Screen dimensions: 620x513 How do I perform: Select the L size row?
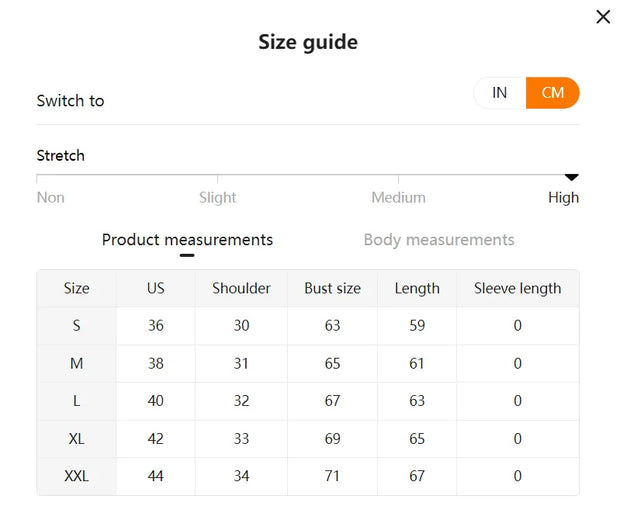pos(77,401)
